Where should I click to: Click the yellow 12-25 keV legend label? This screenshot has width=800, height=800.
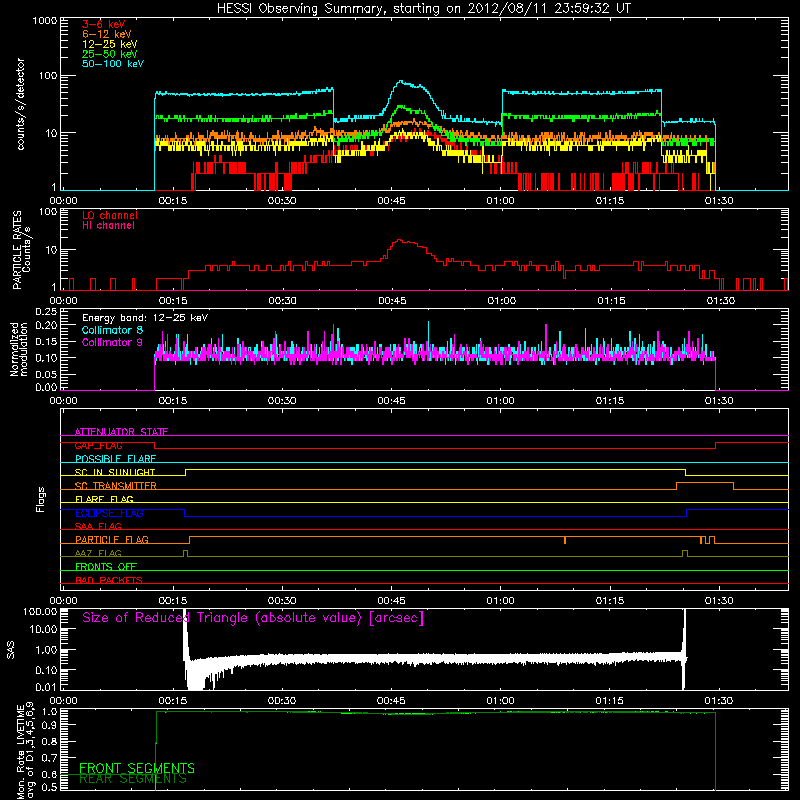109,44
